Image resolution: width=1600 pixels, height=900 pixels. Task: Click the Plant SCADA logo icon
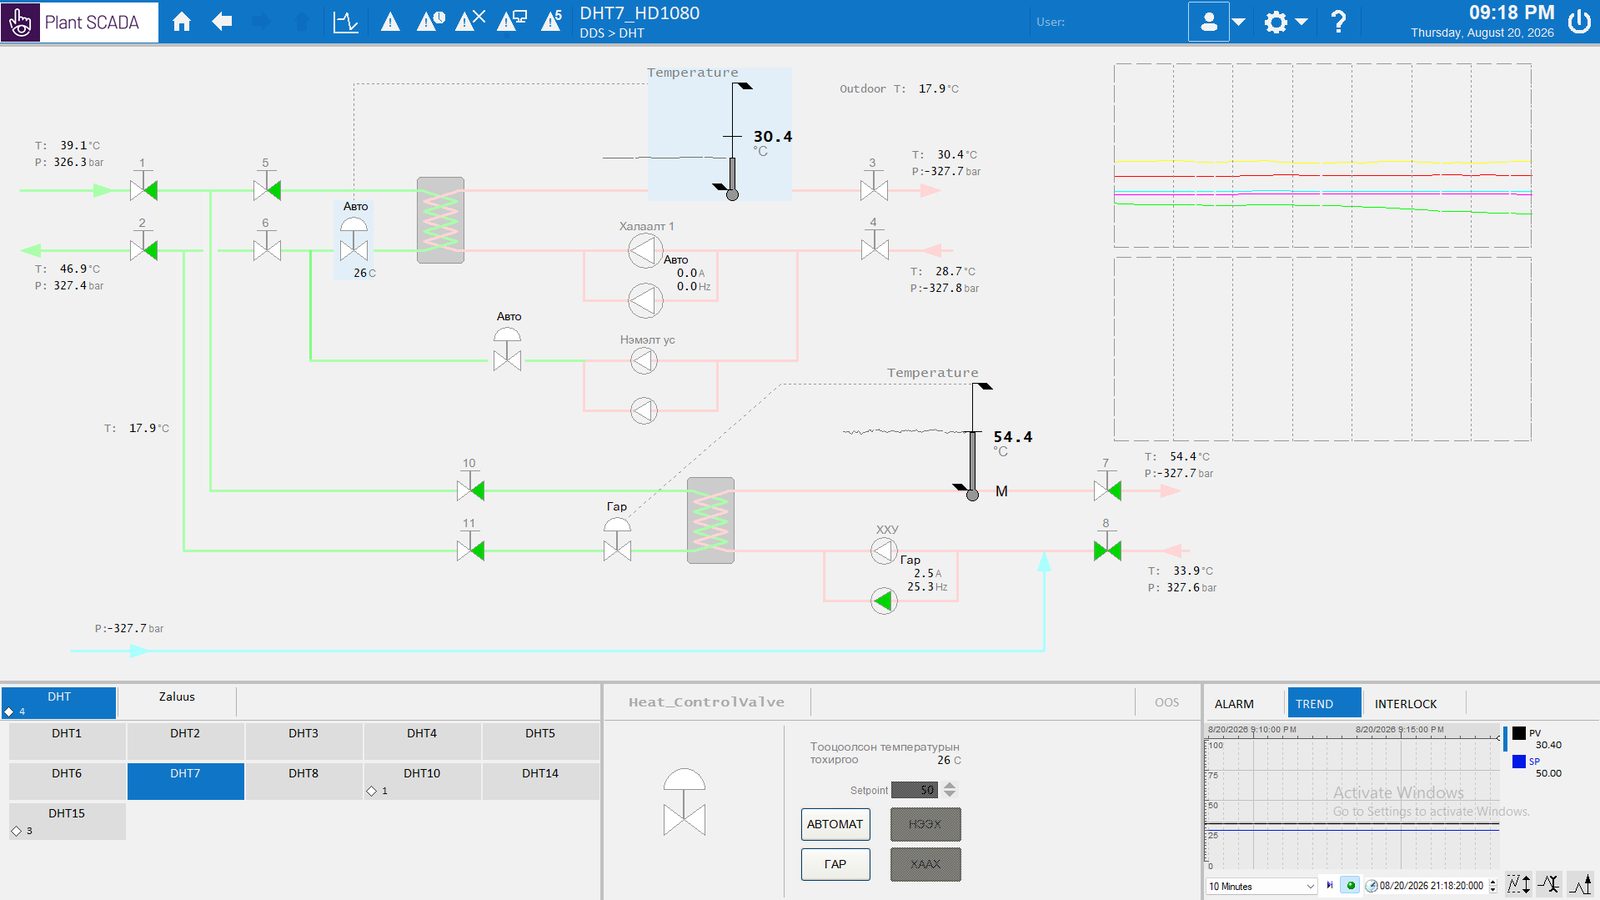20,22
